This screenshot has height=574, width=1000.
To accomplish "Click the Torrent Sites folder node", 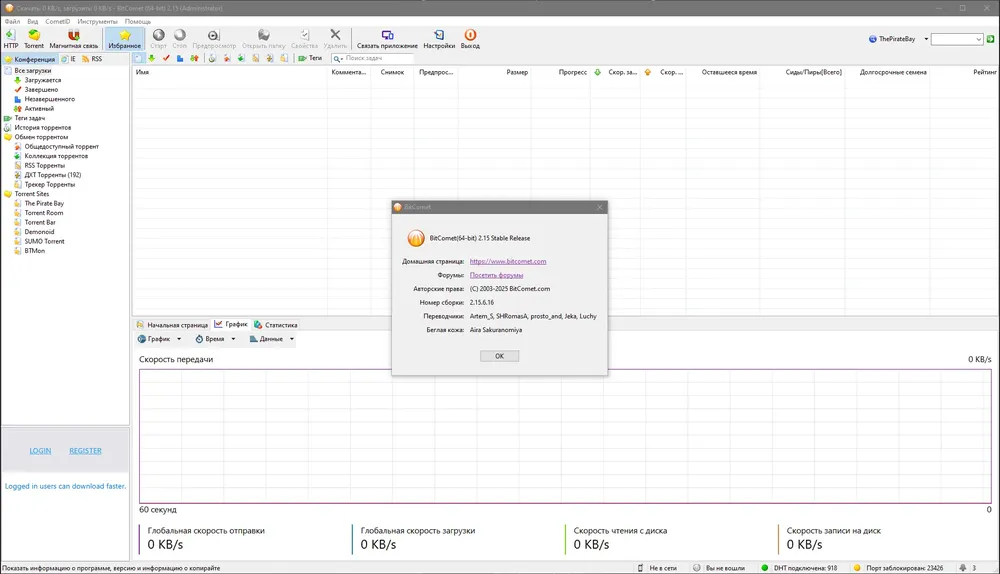I will pos(31,194).
